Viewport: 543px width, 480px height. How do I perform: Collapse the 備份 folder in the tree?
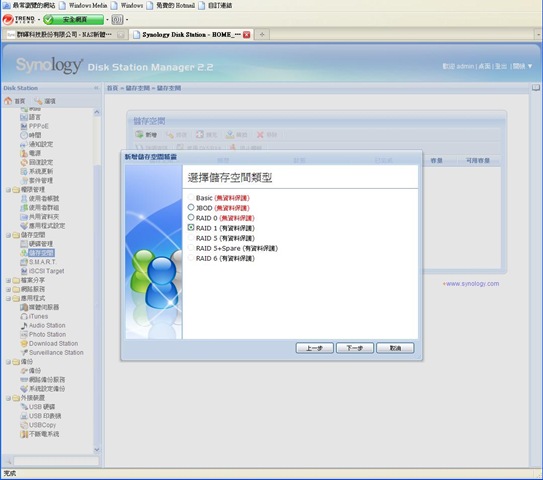point(8,362)
